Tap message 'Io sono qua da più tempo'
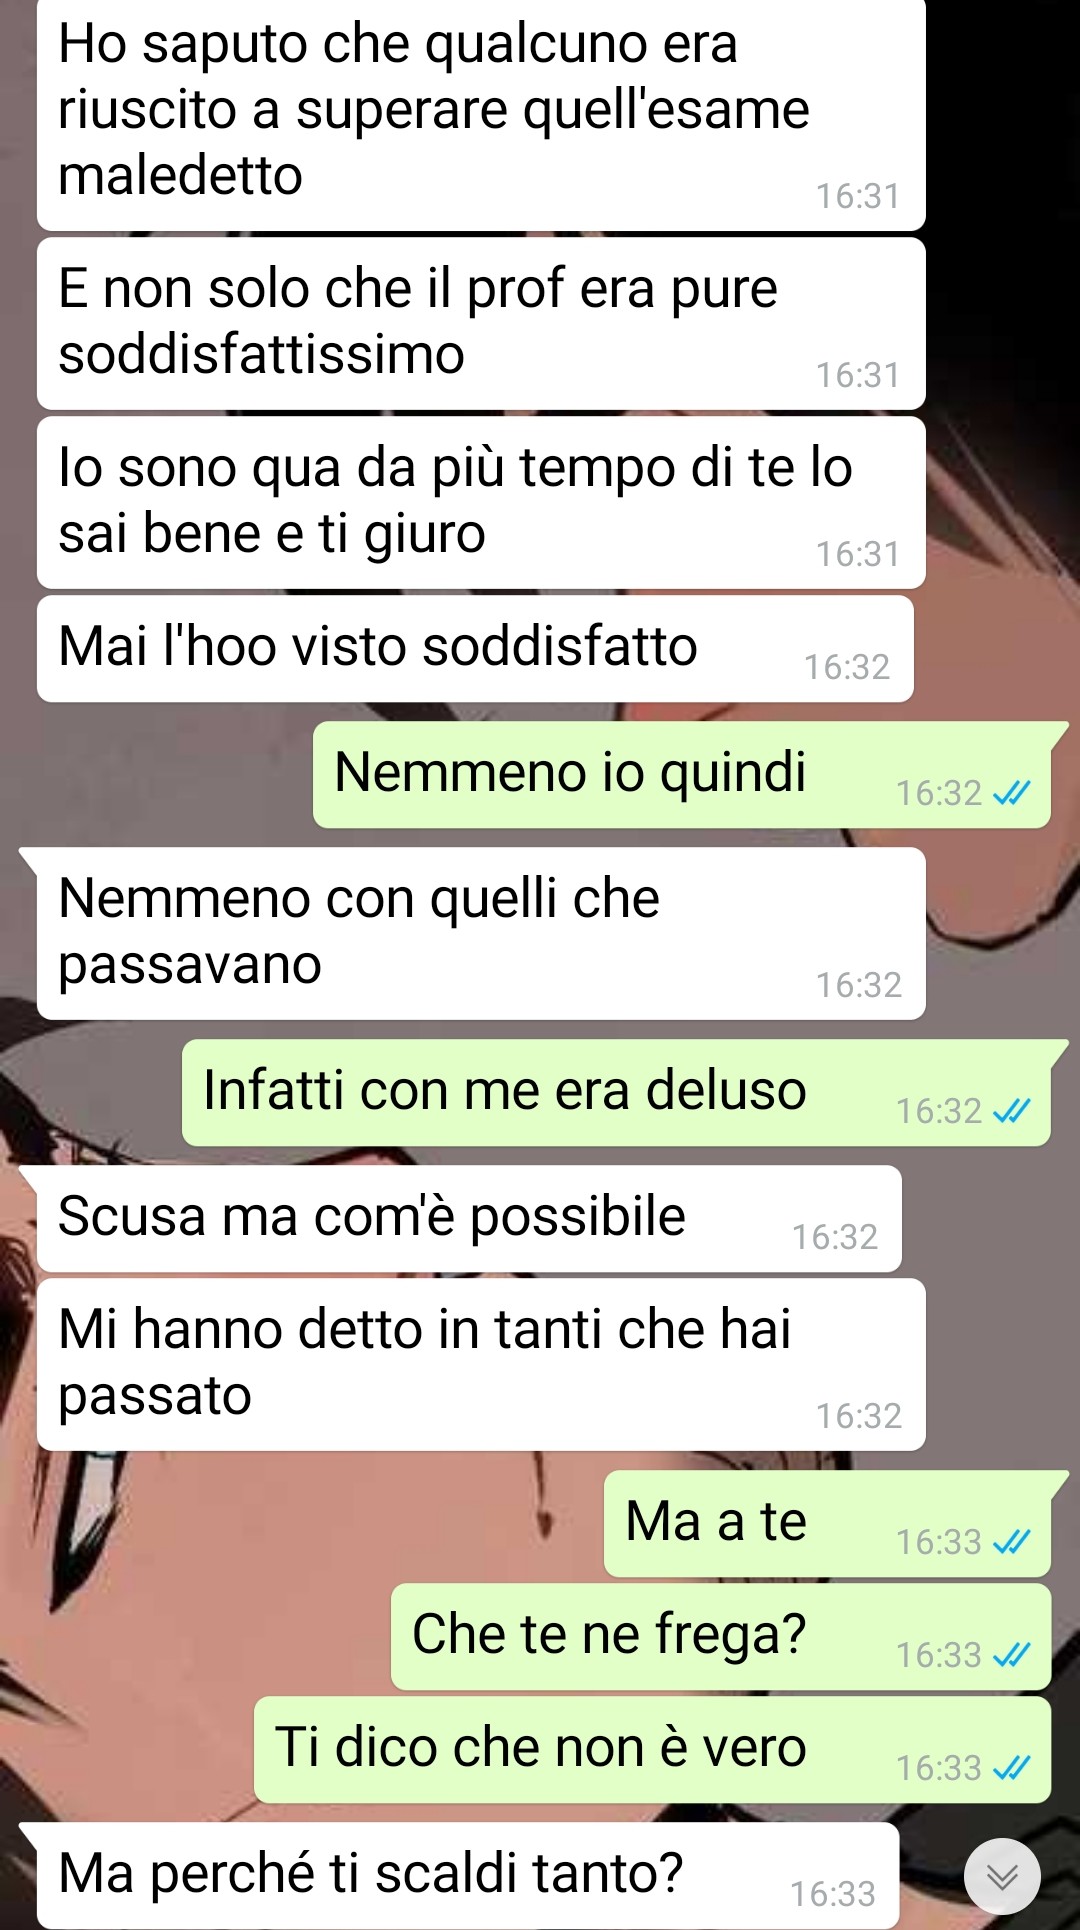Viewport: 1080px width, 1930px height. click(481, 502)
